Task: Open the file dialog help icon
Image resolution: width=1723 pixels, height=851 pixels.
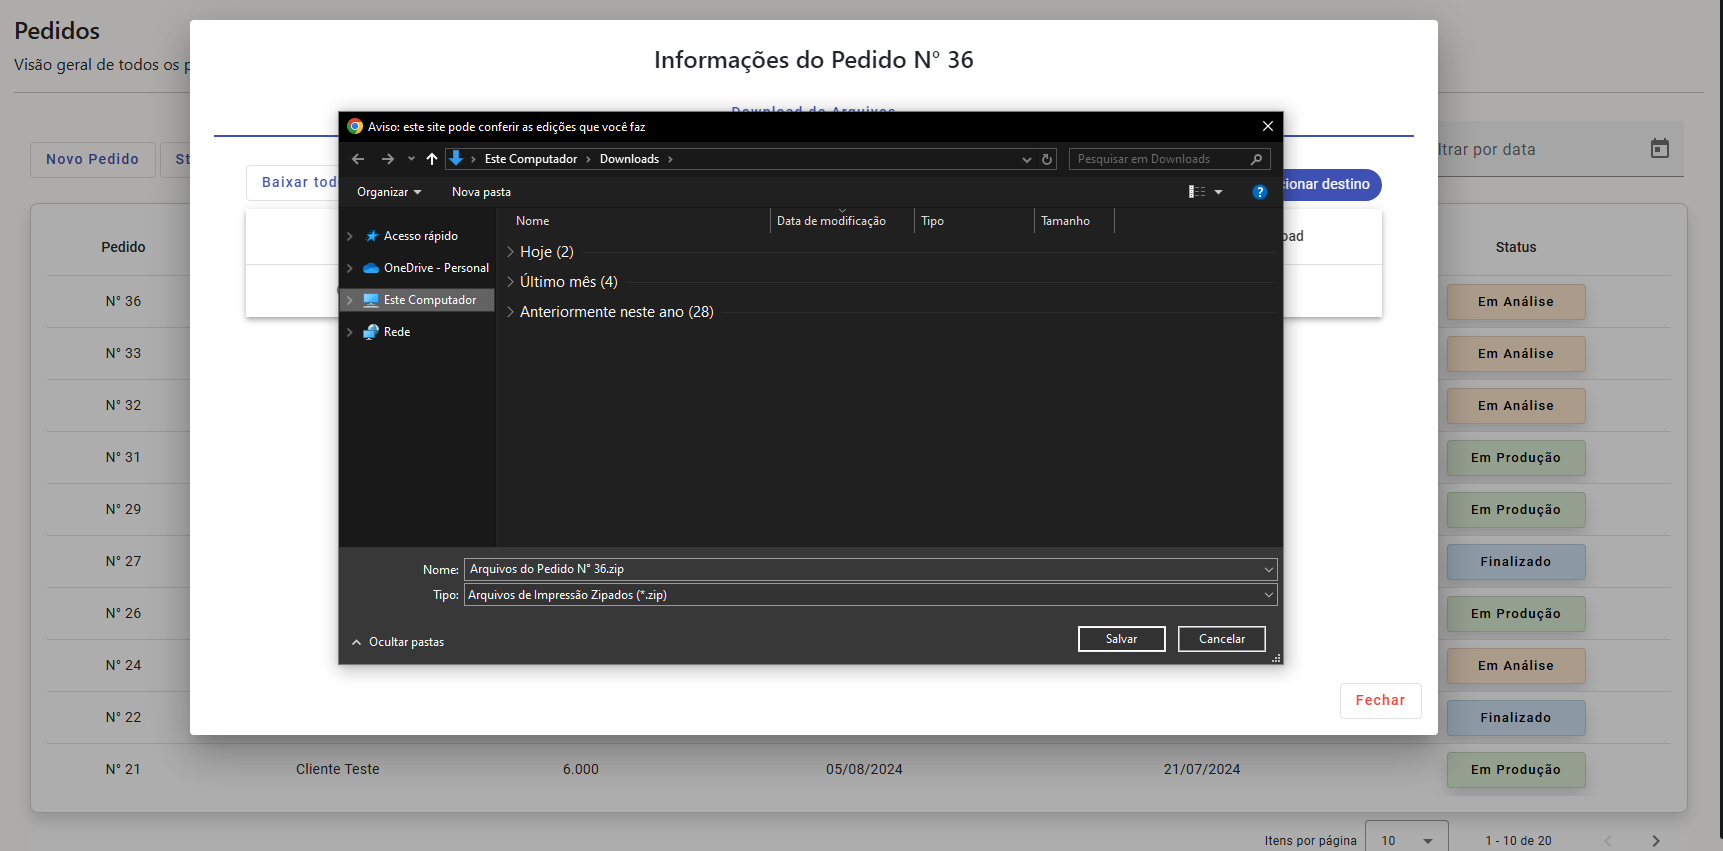Action: (x=1259, y=192)
